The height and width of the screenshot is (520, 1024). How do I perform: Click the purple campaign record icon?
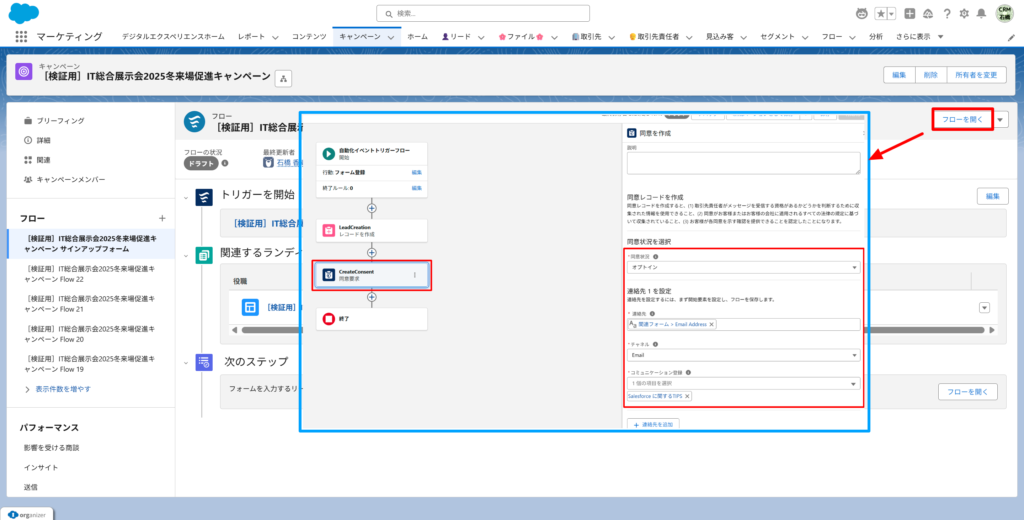[x=24, y=72]
